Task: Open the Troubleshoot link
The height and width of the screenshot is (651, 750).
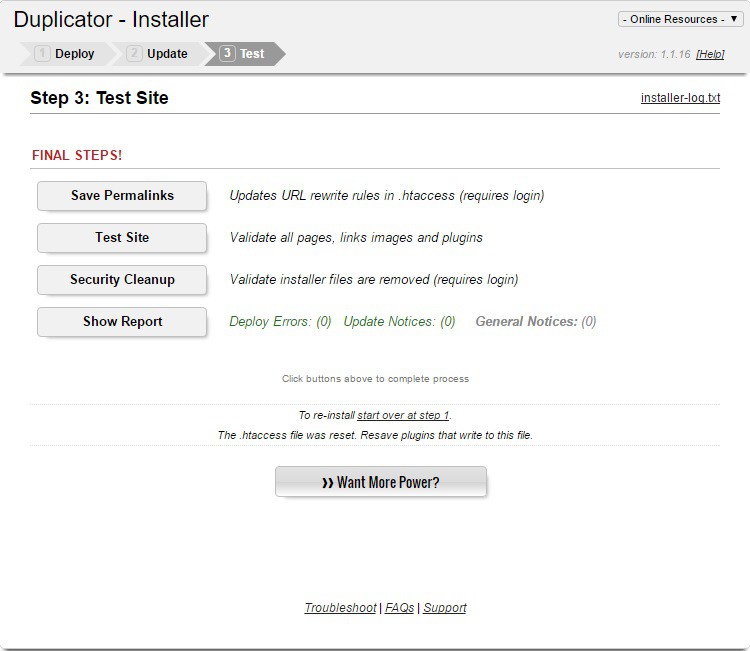Action: pos(340,607)
